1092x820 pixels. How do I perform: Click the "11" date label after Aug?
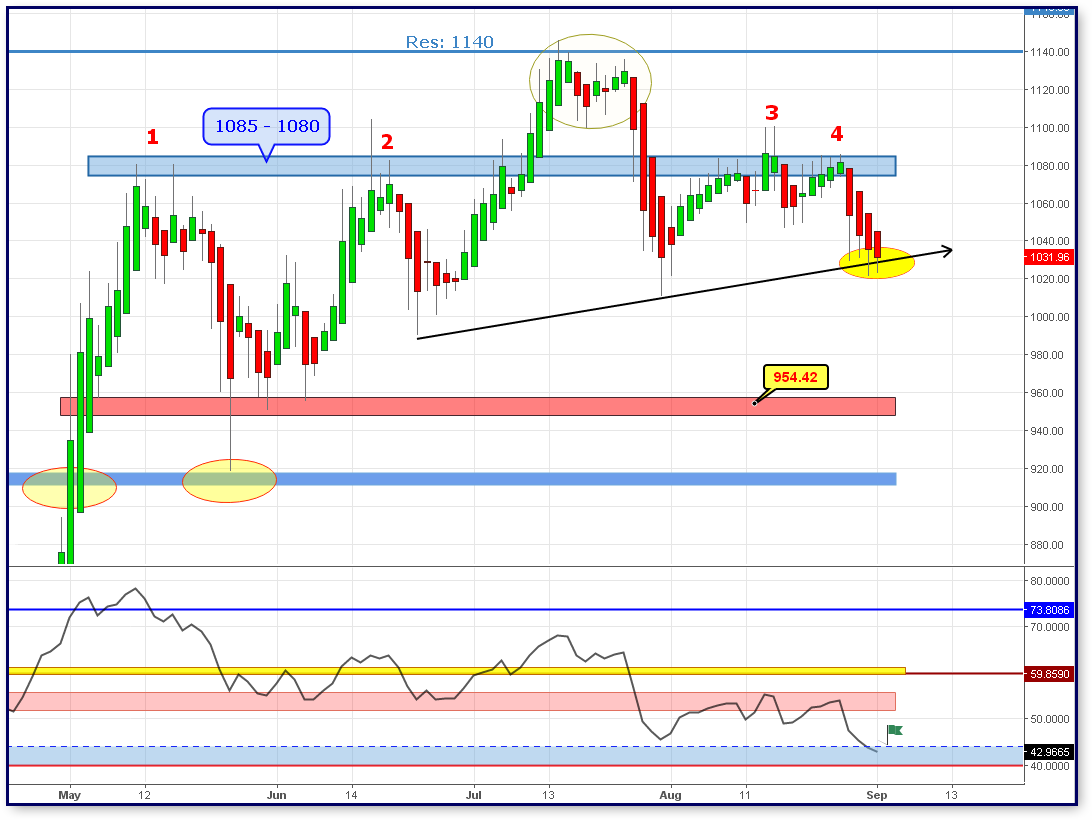coord(745,795)
